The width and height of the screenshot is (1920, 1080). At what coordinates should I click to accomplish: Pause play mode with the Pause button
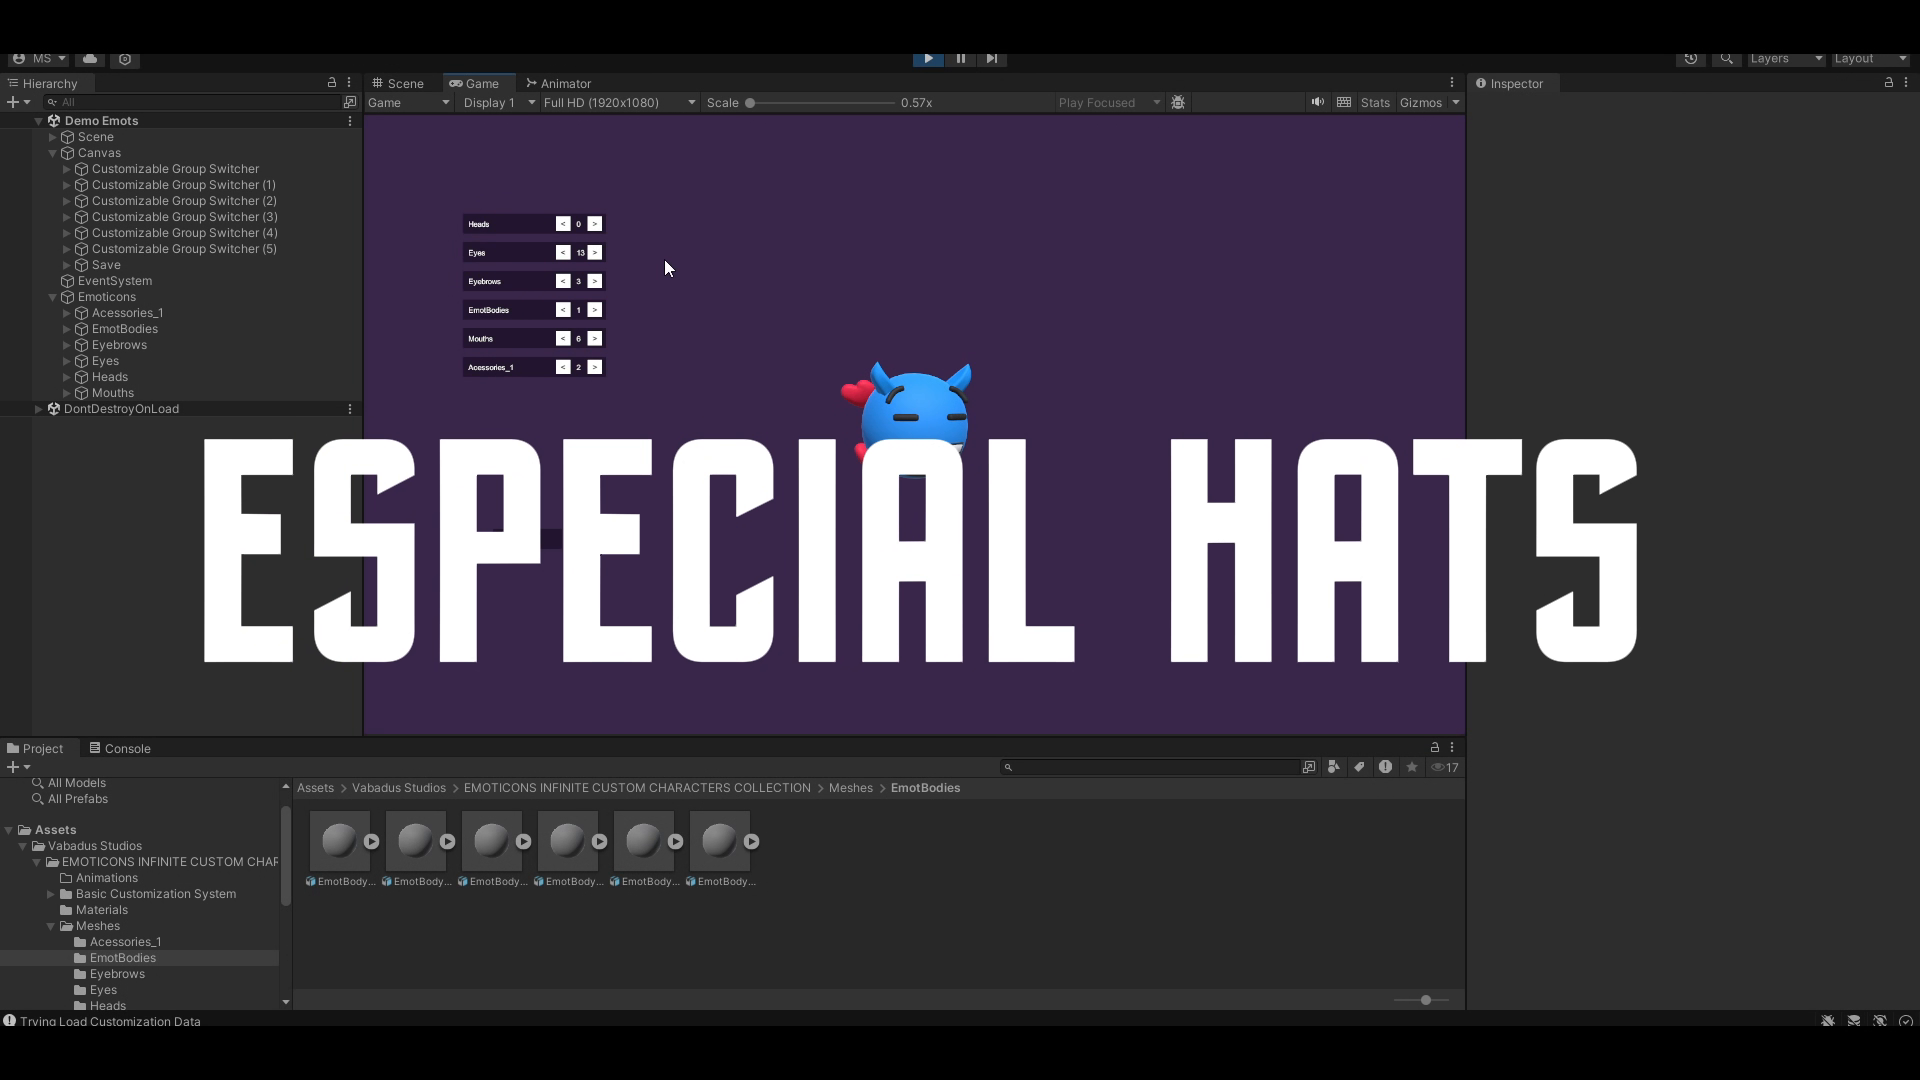960,59
